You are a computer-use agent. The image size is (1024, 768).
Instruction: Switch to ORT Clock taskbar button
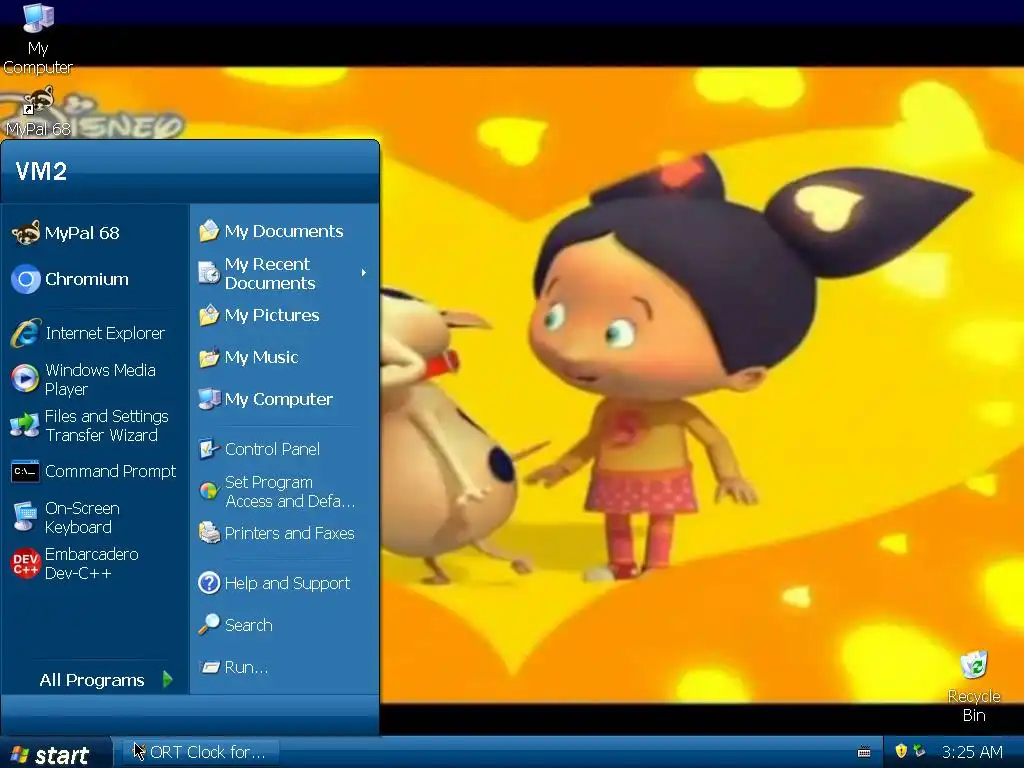[200, 752]
